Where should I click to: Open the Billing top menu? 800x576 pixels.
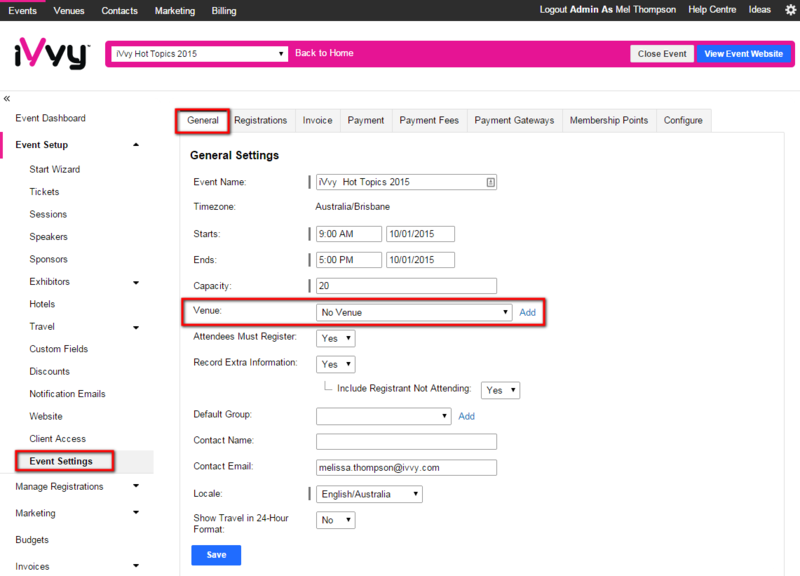(224, 11)
